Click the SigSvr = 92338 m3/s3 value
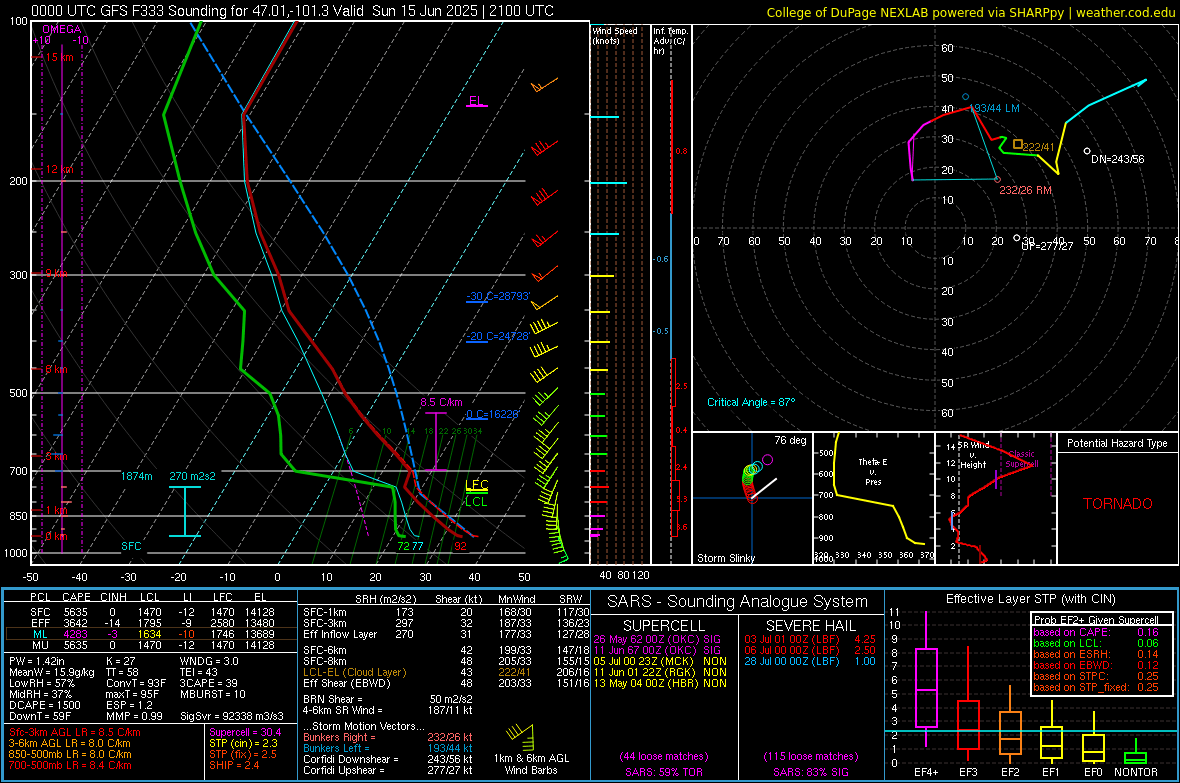The height and width of the screenshot is (783, 1180). pyautogui.click(x=232, y=716)
